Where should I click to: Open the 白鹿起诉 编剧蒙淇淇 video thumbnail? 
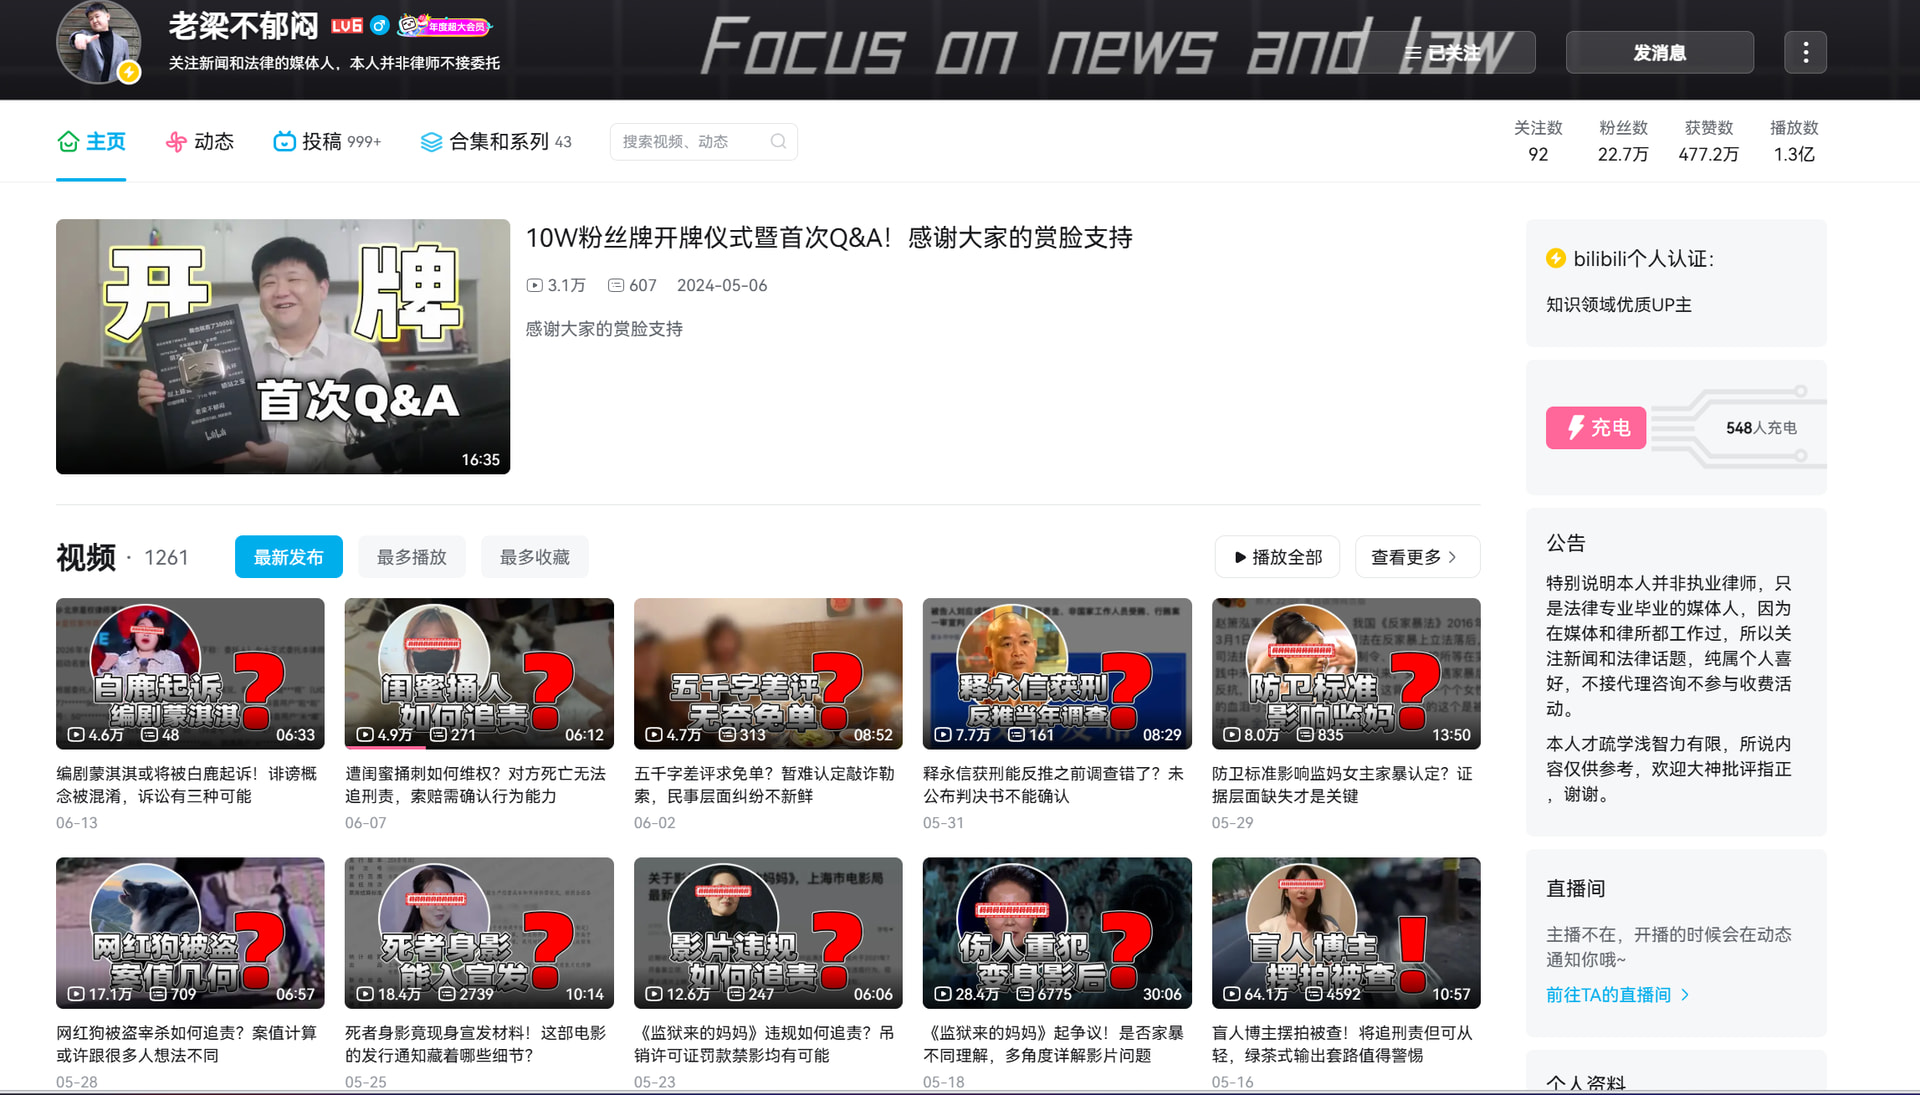[x=190, y=674]
